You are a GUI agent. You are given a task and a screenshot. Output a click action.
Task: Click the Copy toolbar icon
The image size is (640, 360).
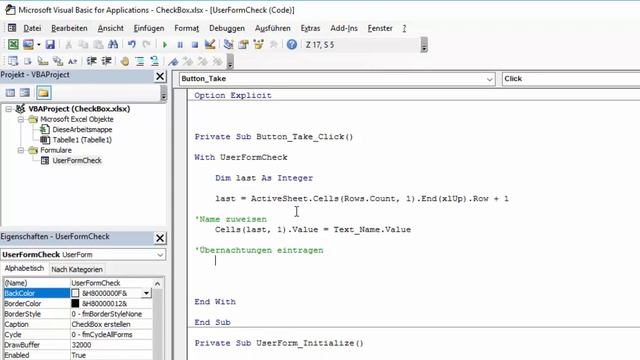[83, 44]
